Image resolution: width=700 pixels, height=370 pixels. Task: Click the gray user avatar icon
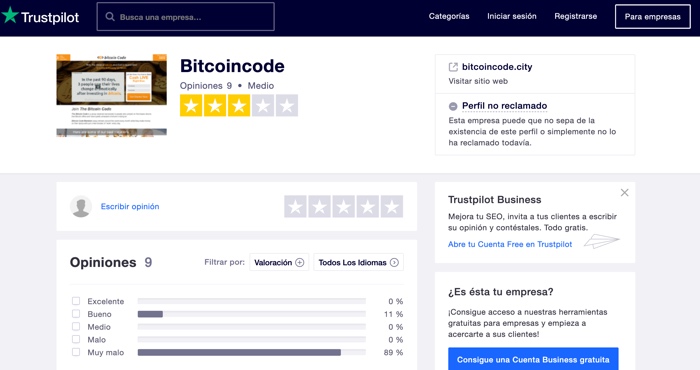pos(81,206)
